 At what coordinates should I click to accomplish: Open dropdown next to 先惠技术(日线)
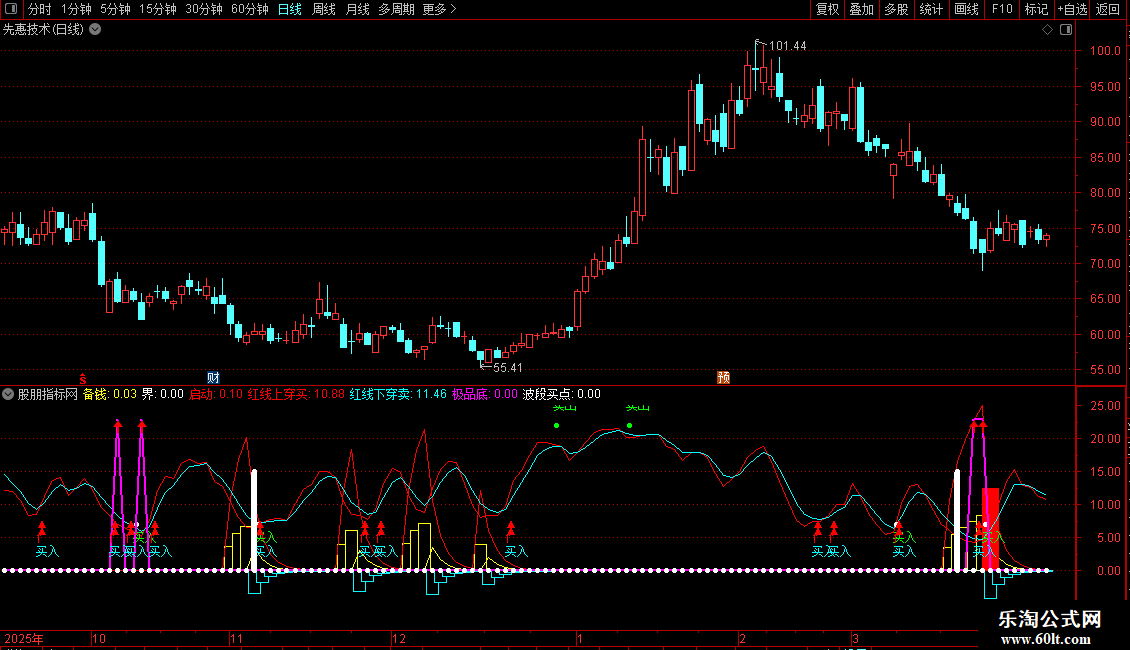95,30
